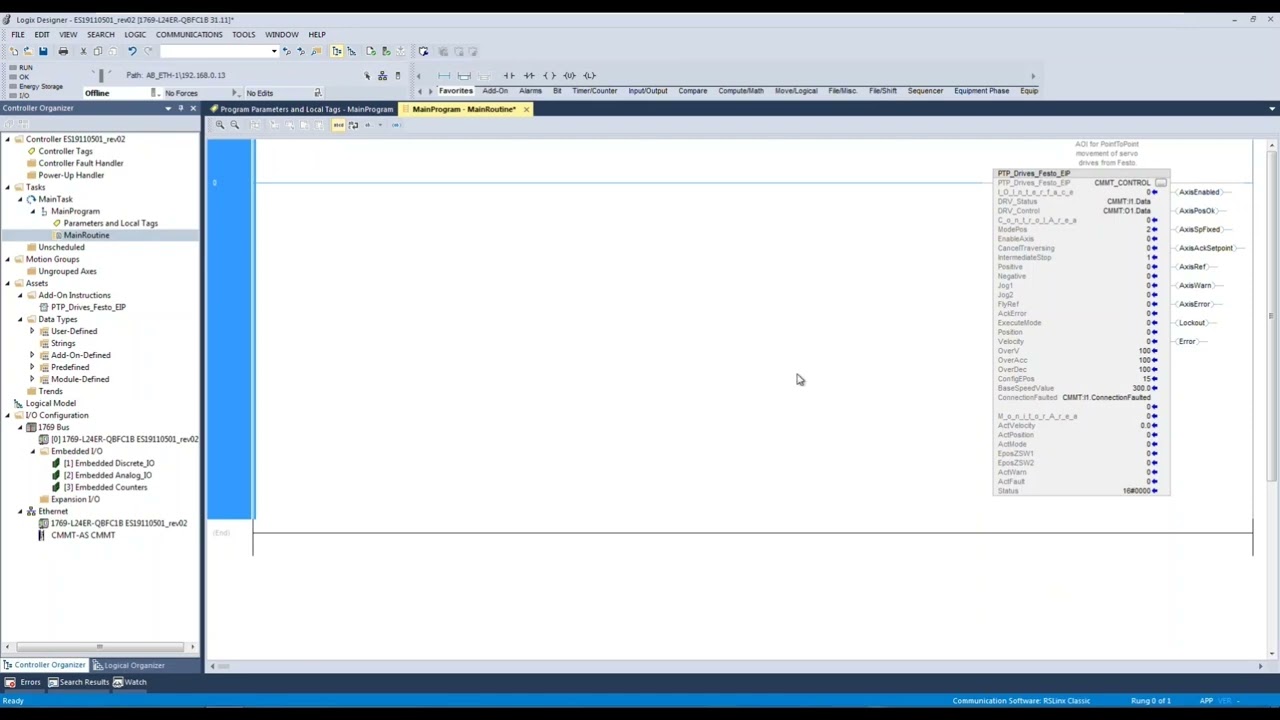Open the FILE menu
Screen dimensions: 1280x720
coord(18,34)
